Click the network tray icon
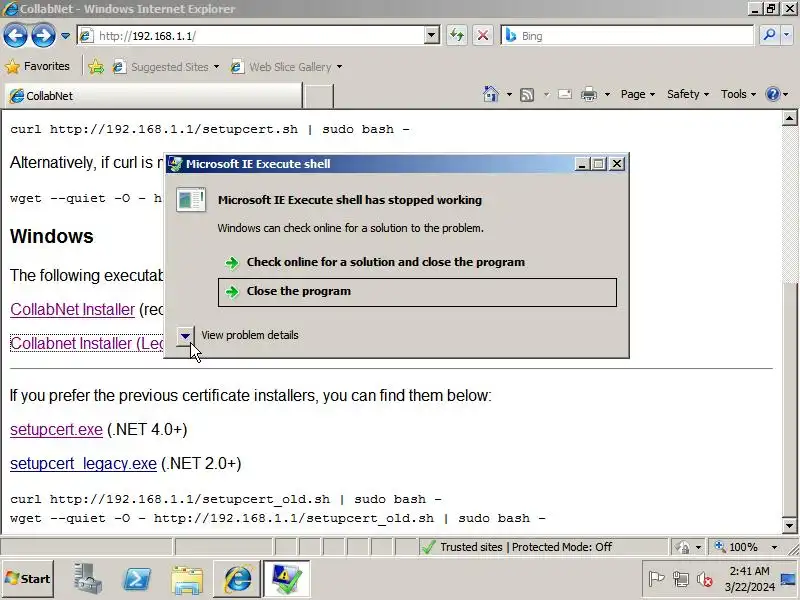 (x=681, y=580)
